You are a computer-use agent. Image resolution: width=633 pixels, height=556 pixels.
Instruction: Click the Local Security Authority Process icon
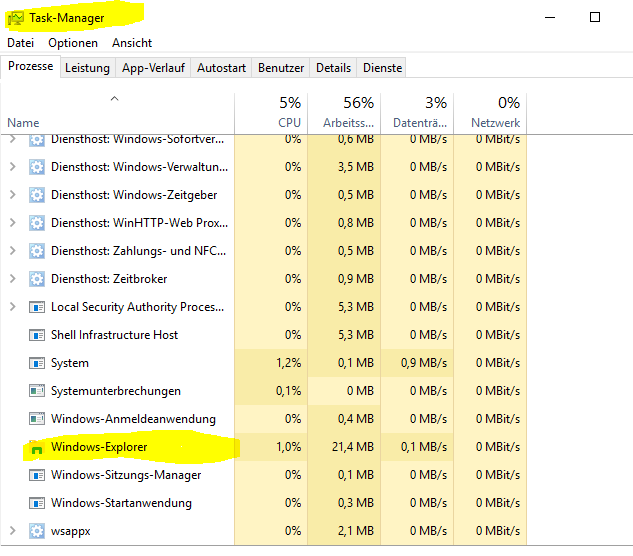(x=37, y=307)
